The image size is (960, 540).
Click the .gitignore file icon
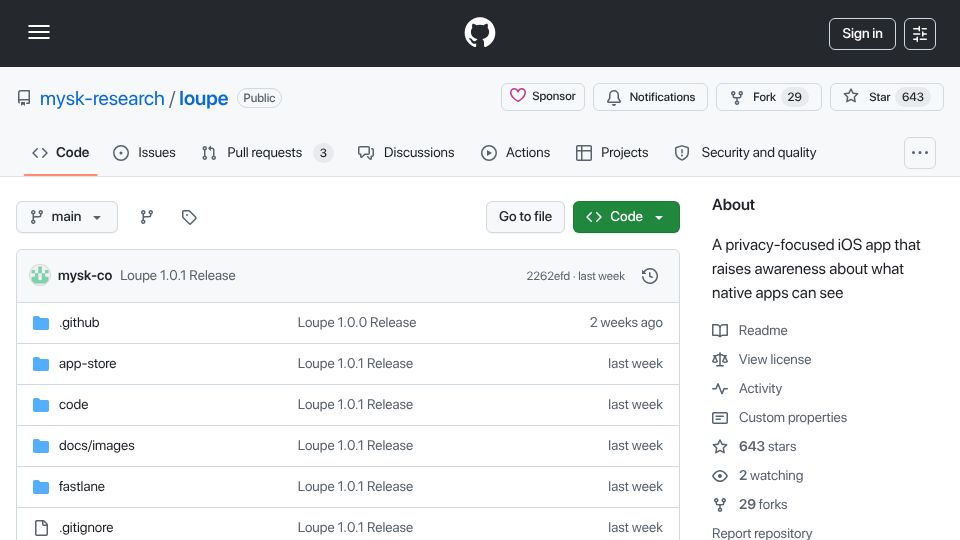click(41, 528)
